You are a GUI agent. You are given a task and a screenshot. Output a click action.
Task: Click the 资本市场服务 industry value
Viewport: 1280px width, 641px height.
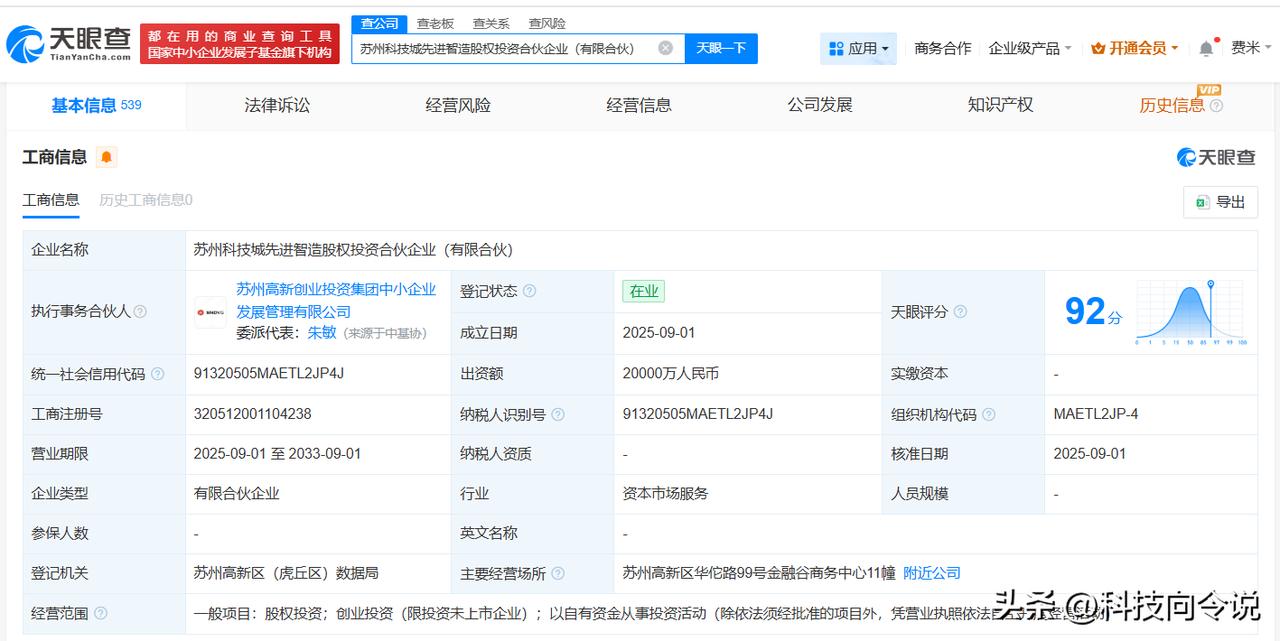click(x=665, y=493)
